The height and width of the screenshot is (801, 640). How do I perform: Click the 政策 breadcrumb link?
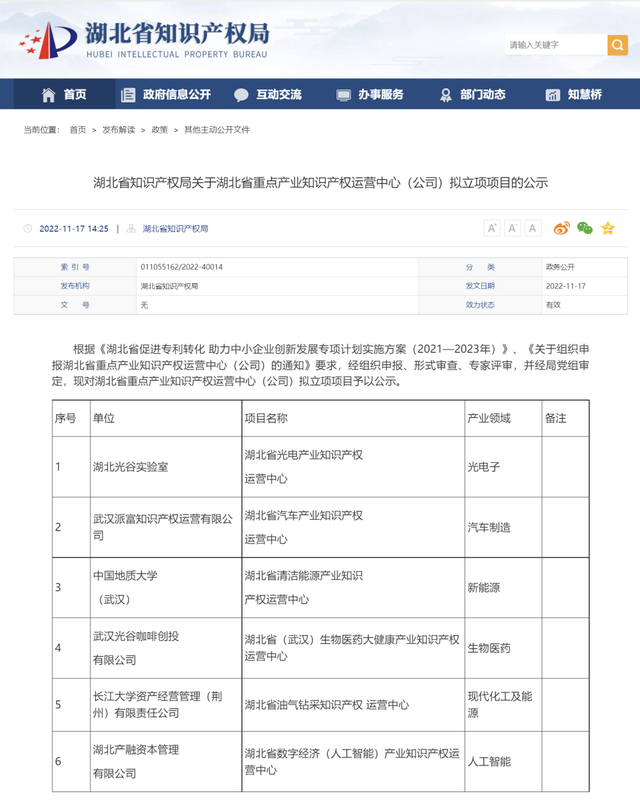(x=159, y=130)
